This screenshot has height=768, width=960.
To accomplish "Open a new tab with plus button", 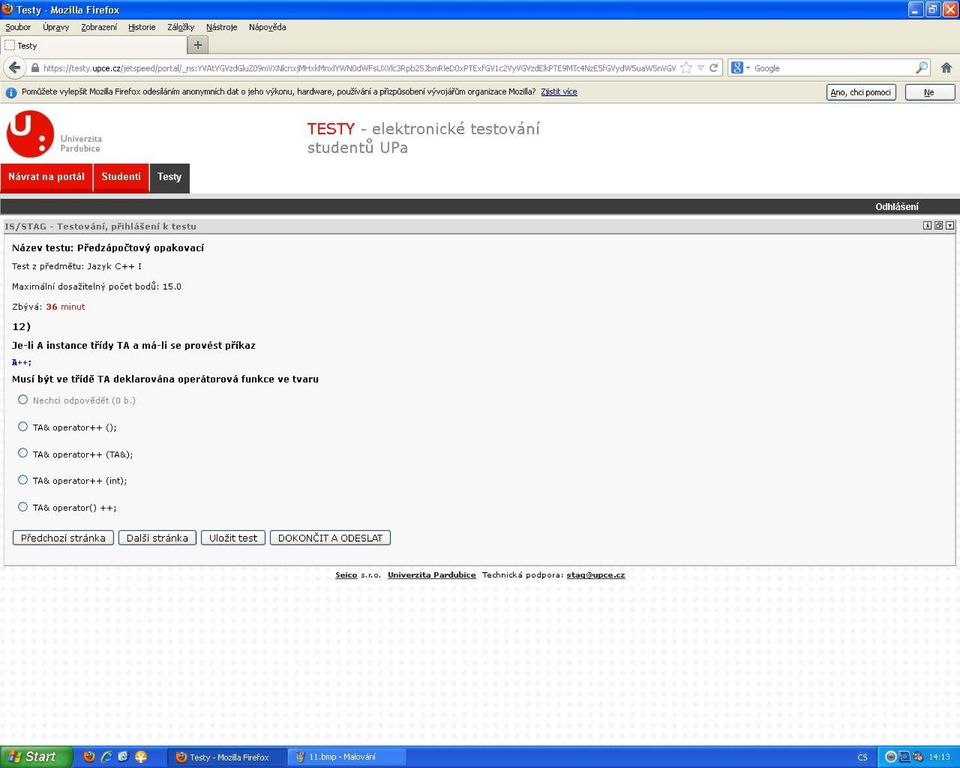I will pyautogui.click(x=198, y=45).
